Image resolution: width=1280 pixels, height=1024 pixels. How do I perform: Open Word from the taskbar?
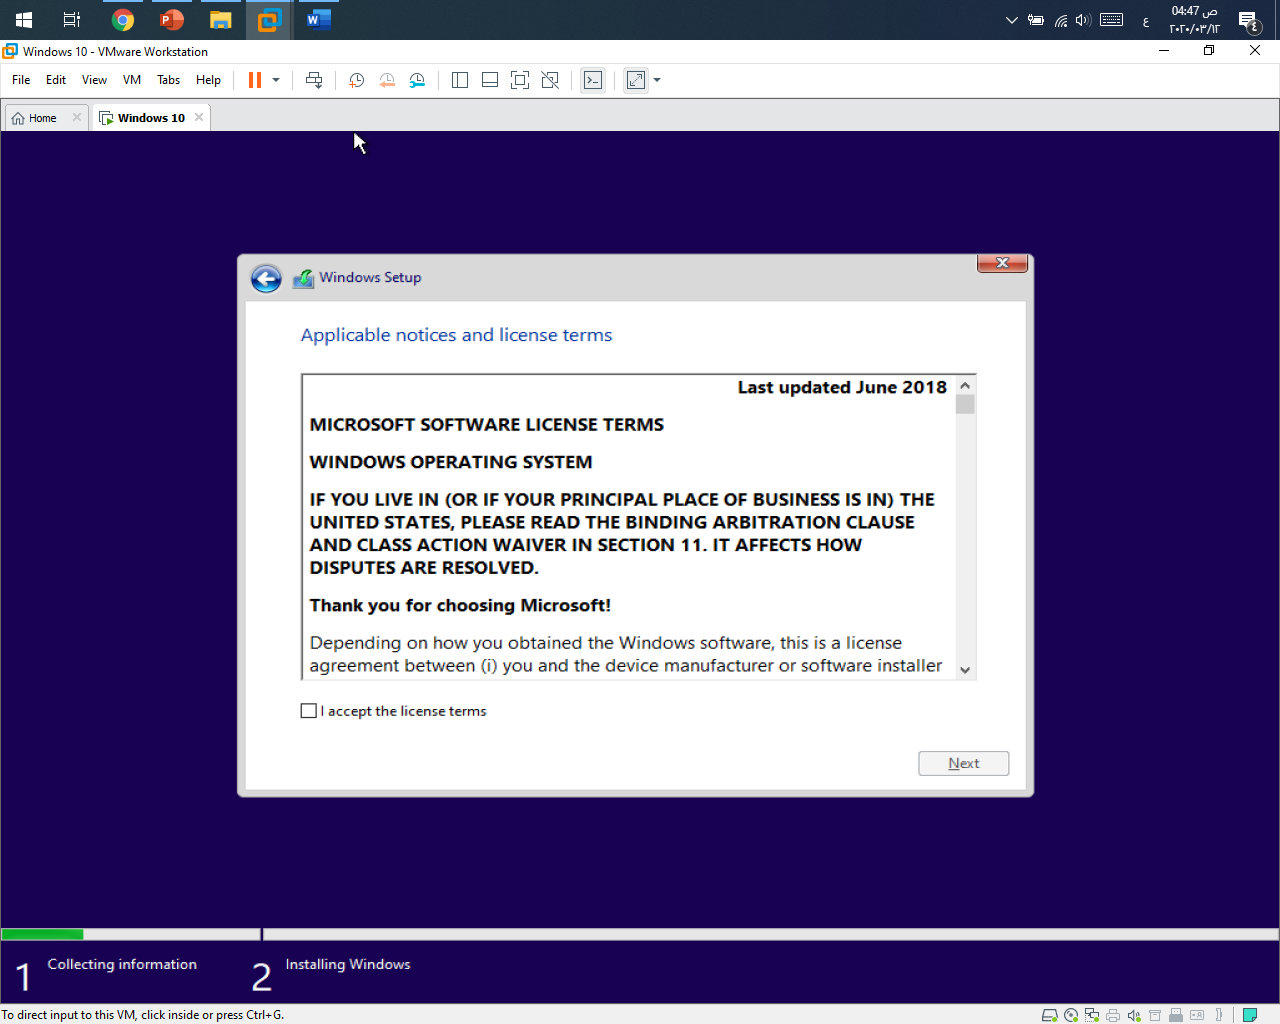click(x=319, y=20)
